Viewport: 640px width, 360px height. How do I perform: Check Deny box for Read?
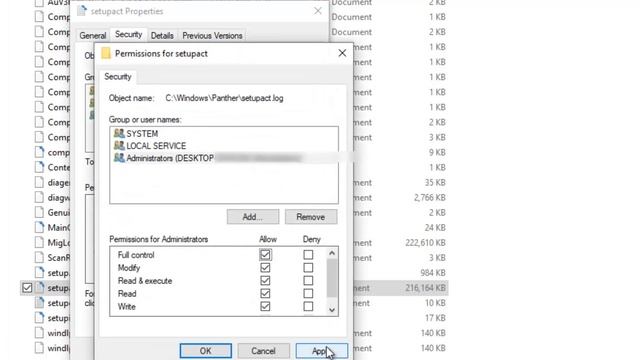(x=308, y=293)
